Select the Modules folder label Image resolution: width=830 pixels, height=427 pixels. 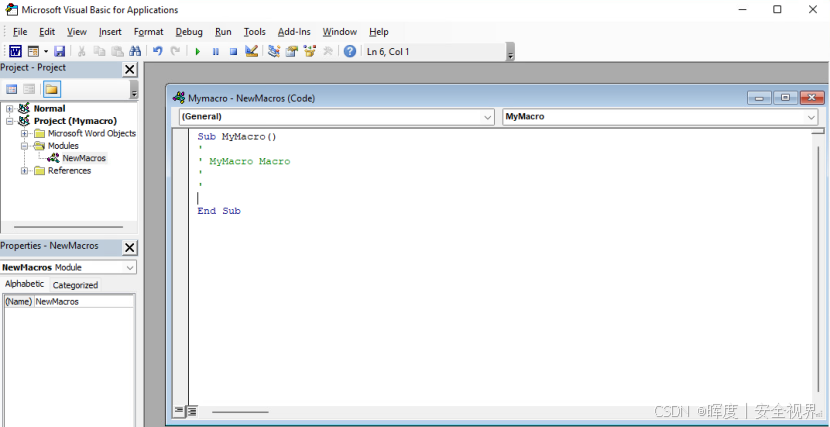pos(63,146)
